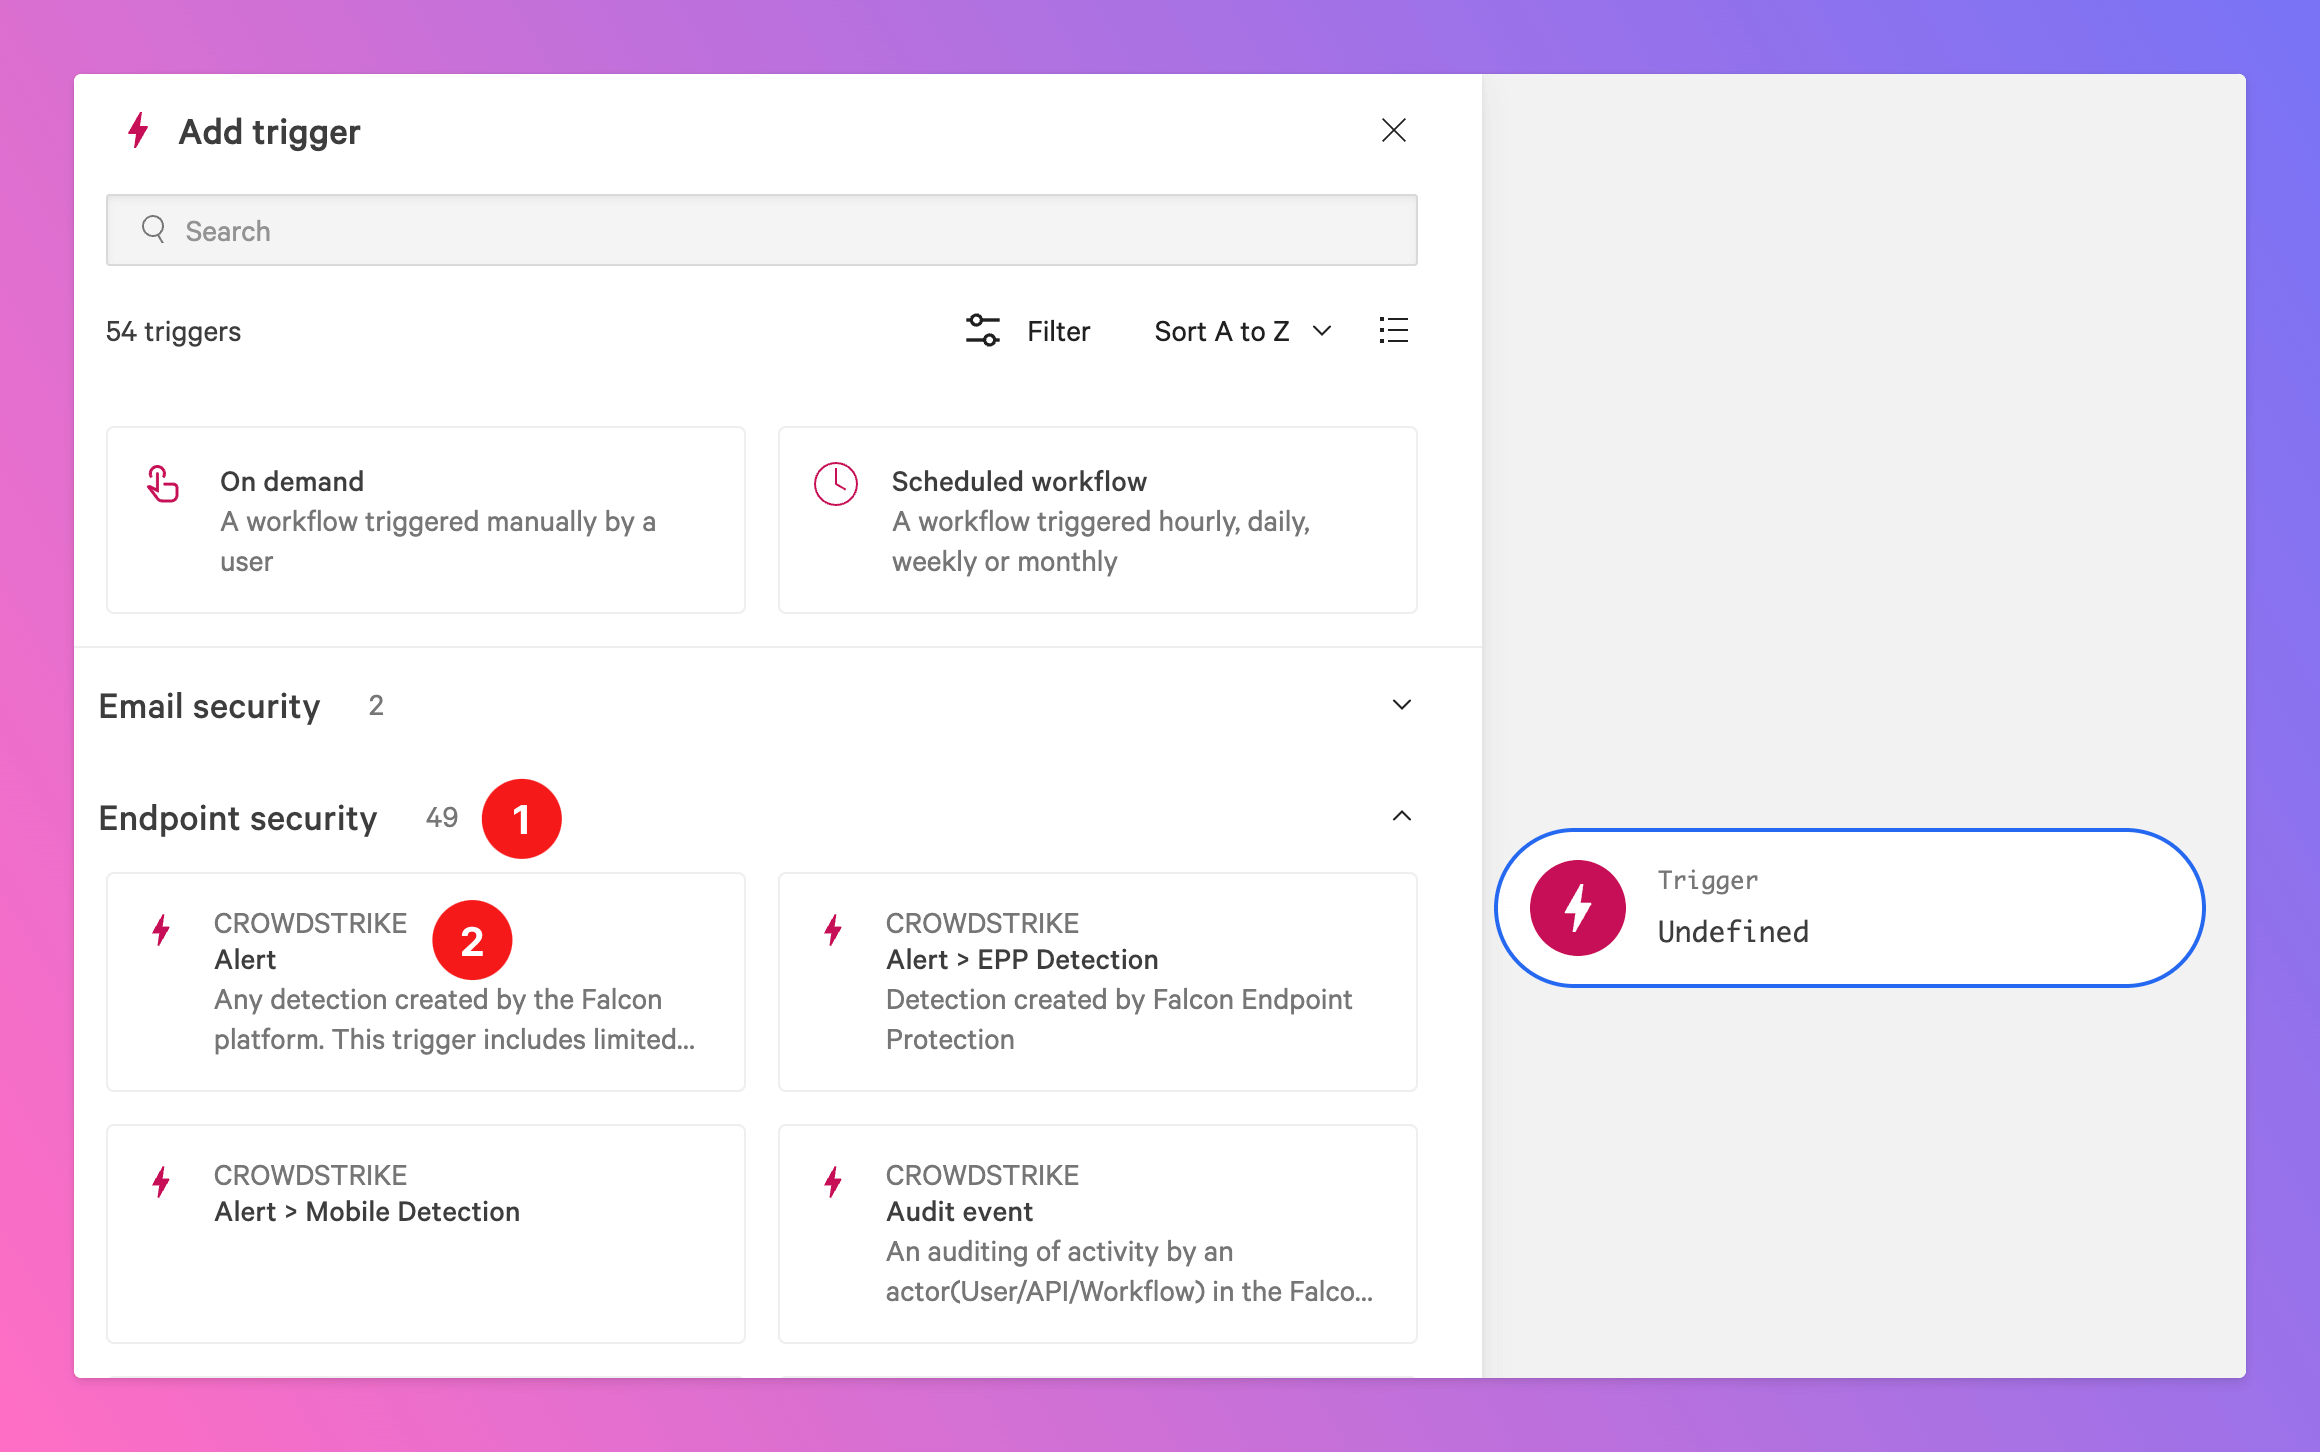
Task: Toggle the list view icon
Action: 1393,331
